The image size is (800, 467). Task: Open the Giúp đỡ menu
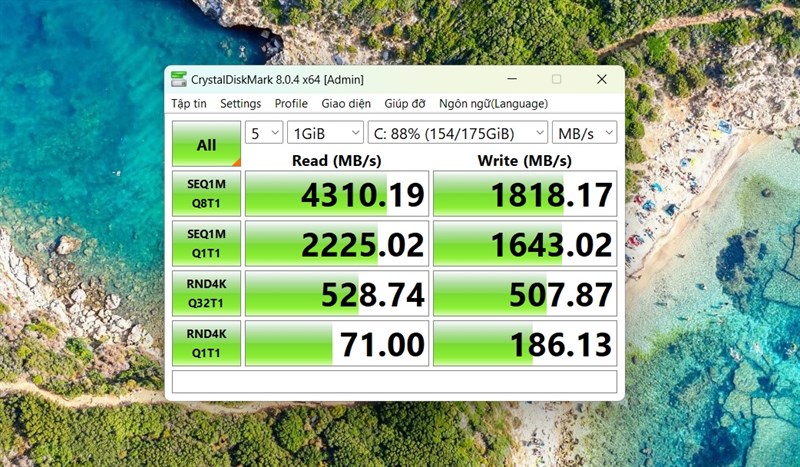point(405,104)
